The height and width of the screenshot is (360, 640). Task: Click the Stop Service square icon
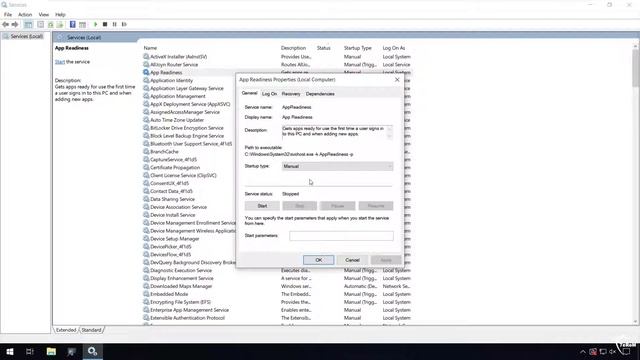tap(105, 24)
